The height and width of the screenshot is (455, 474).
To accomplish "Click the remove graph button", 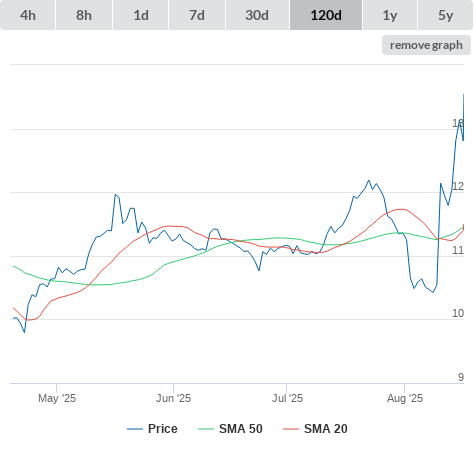I will coord(426,45).
